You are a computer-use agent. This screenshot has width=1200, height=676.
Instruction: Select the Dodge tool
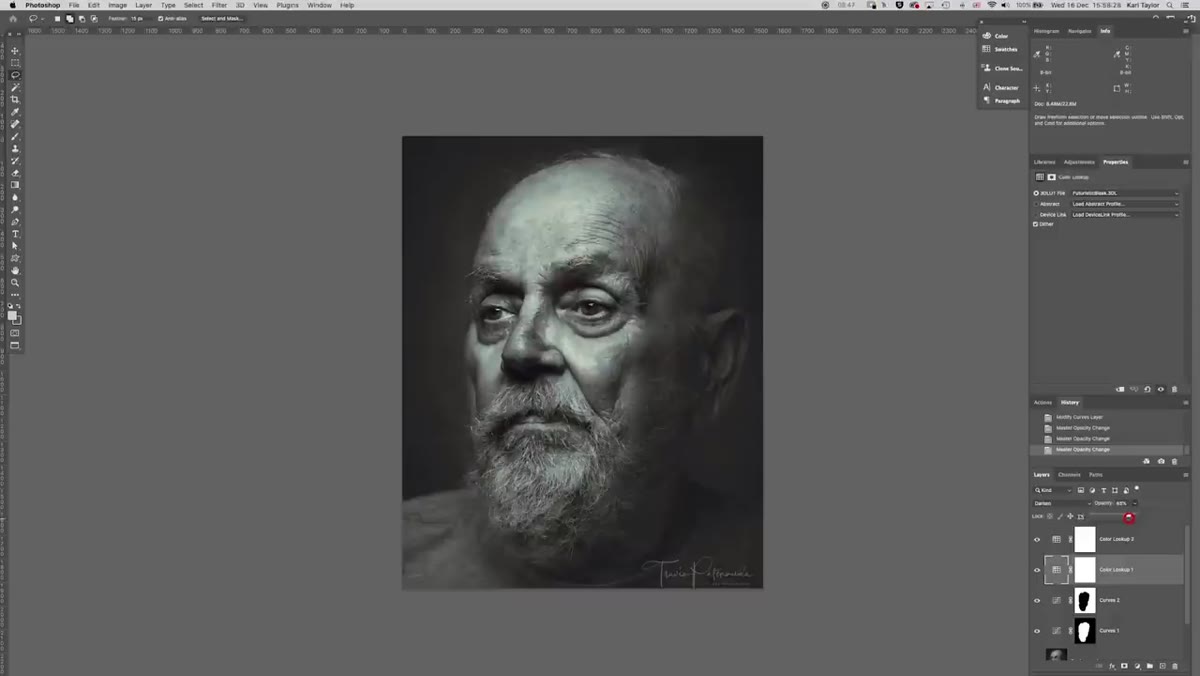15,209
